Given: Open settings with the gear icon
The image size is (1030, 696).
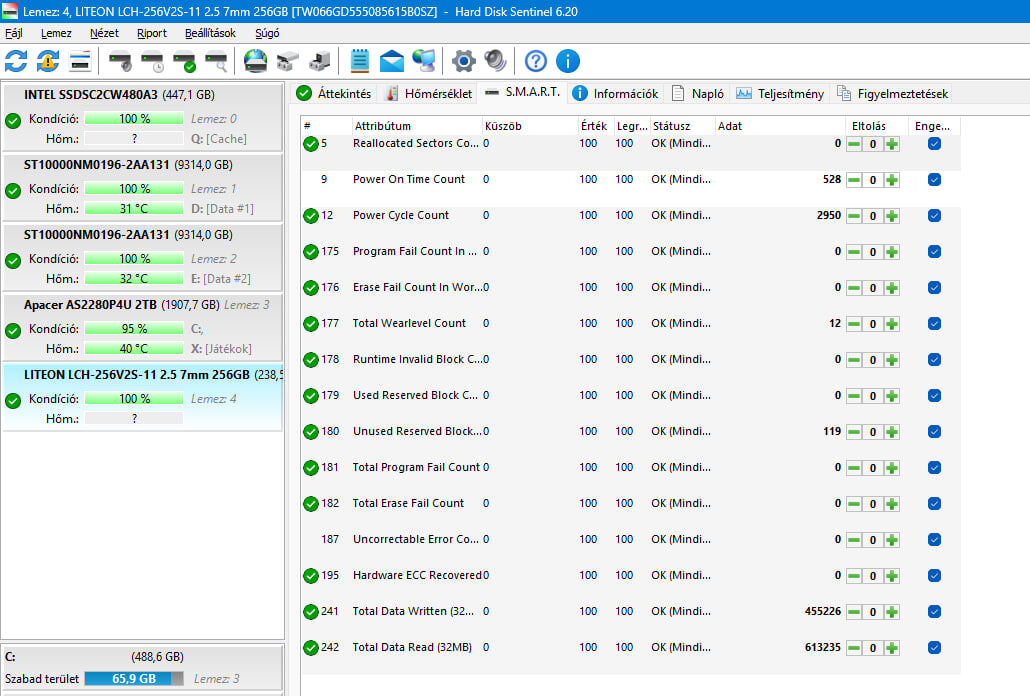Looking at the screenshot, I should tap(464, 62).
